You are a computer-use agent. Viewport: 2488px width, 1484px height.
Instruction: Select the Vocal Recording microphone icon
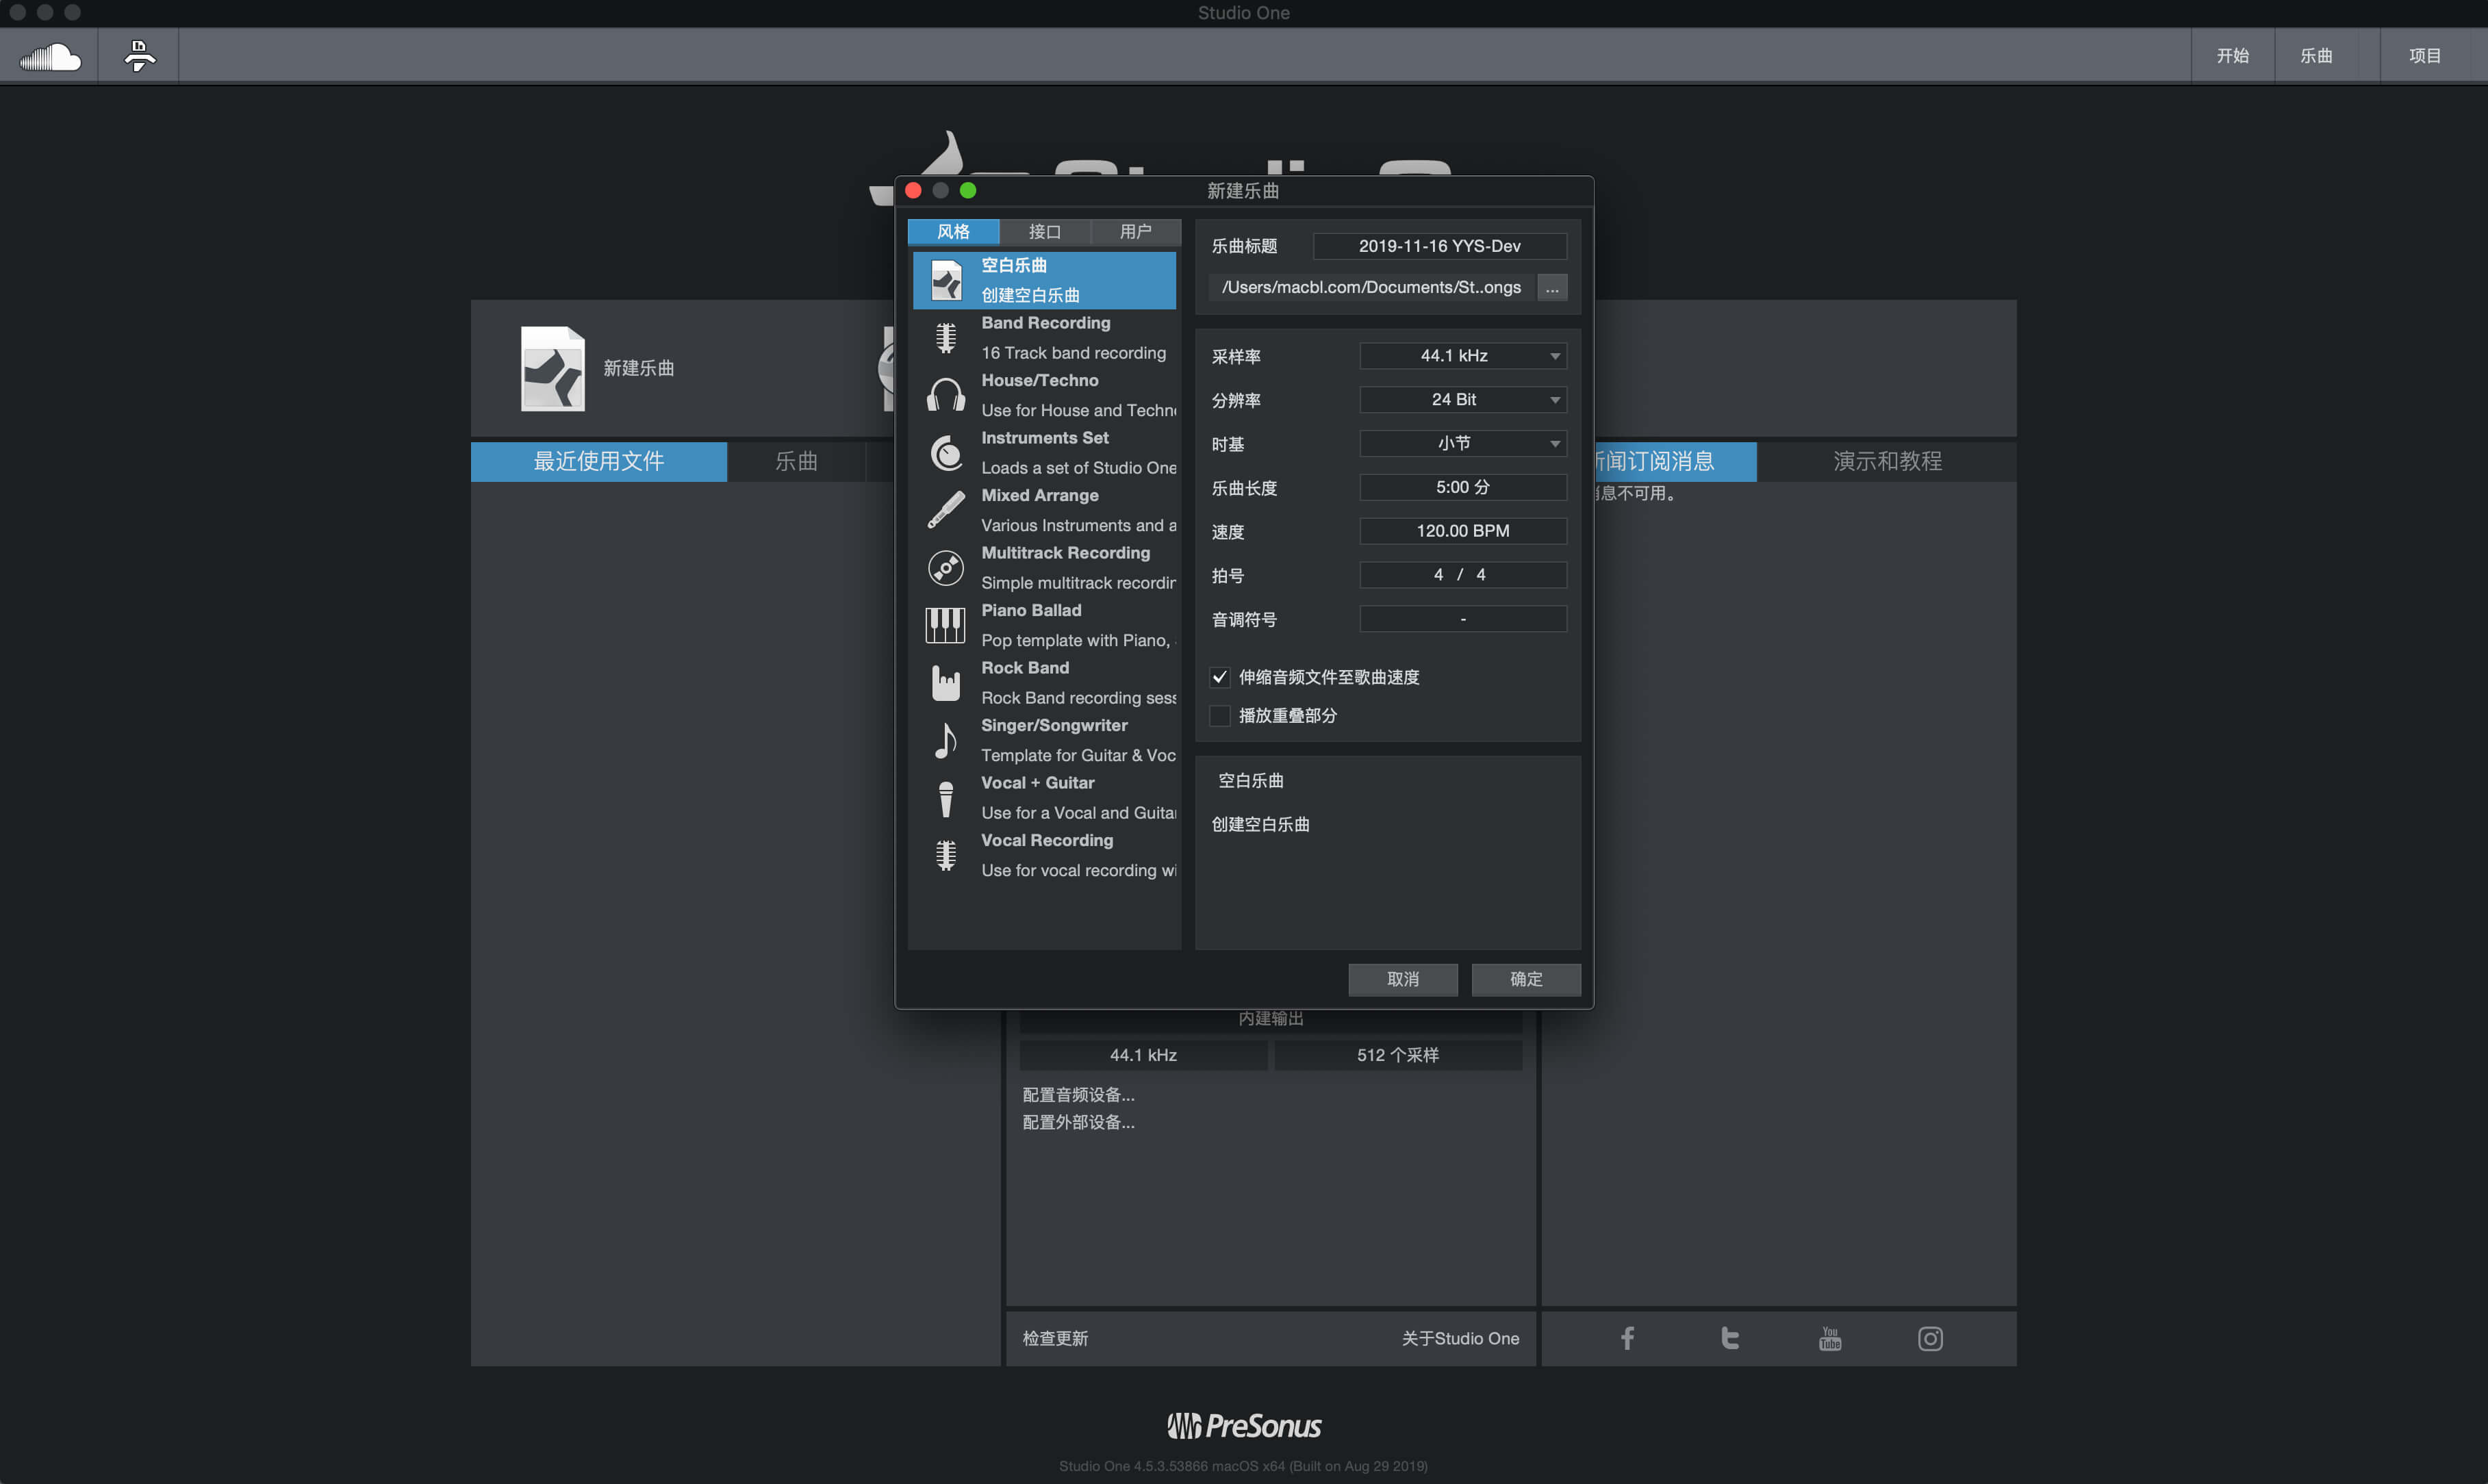945,855
